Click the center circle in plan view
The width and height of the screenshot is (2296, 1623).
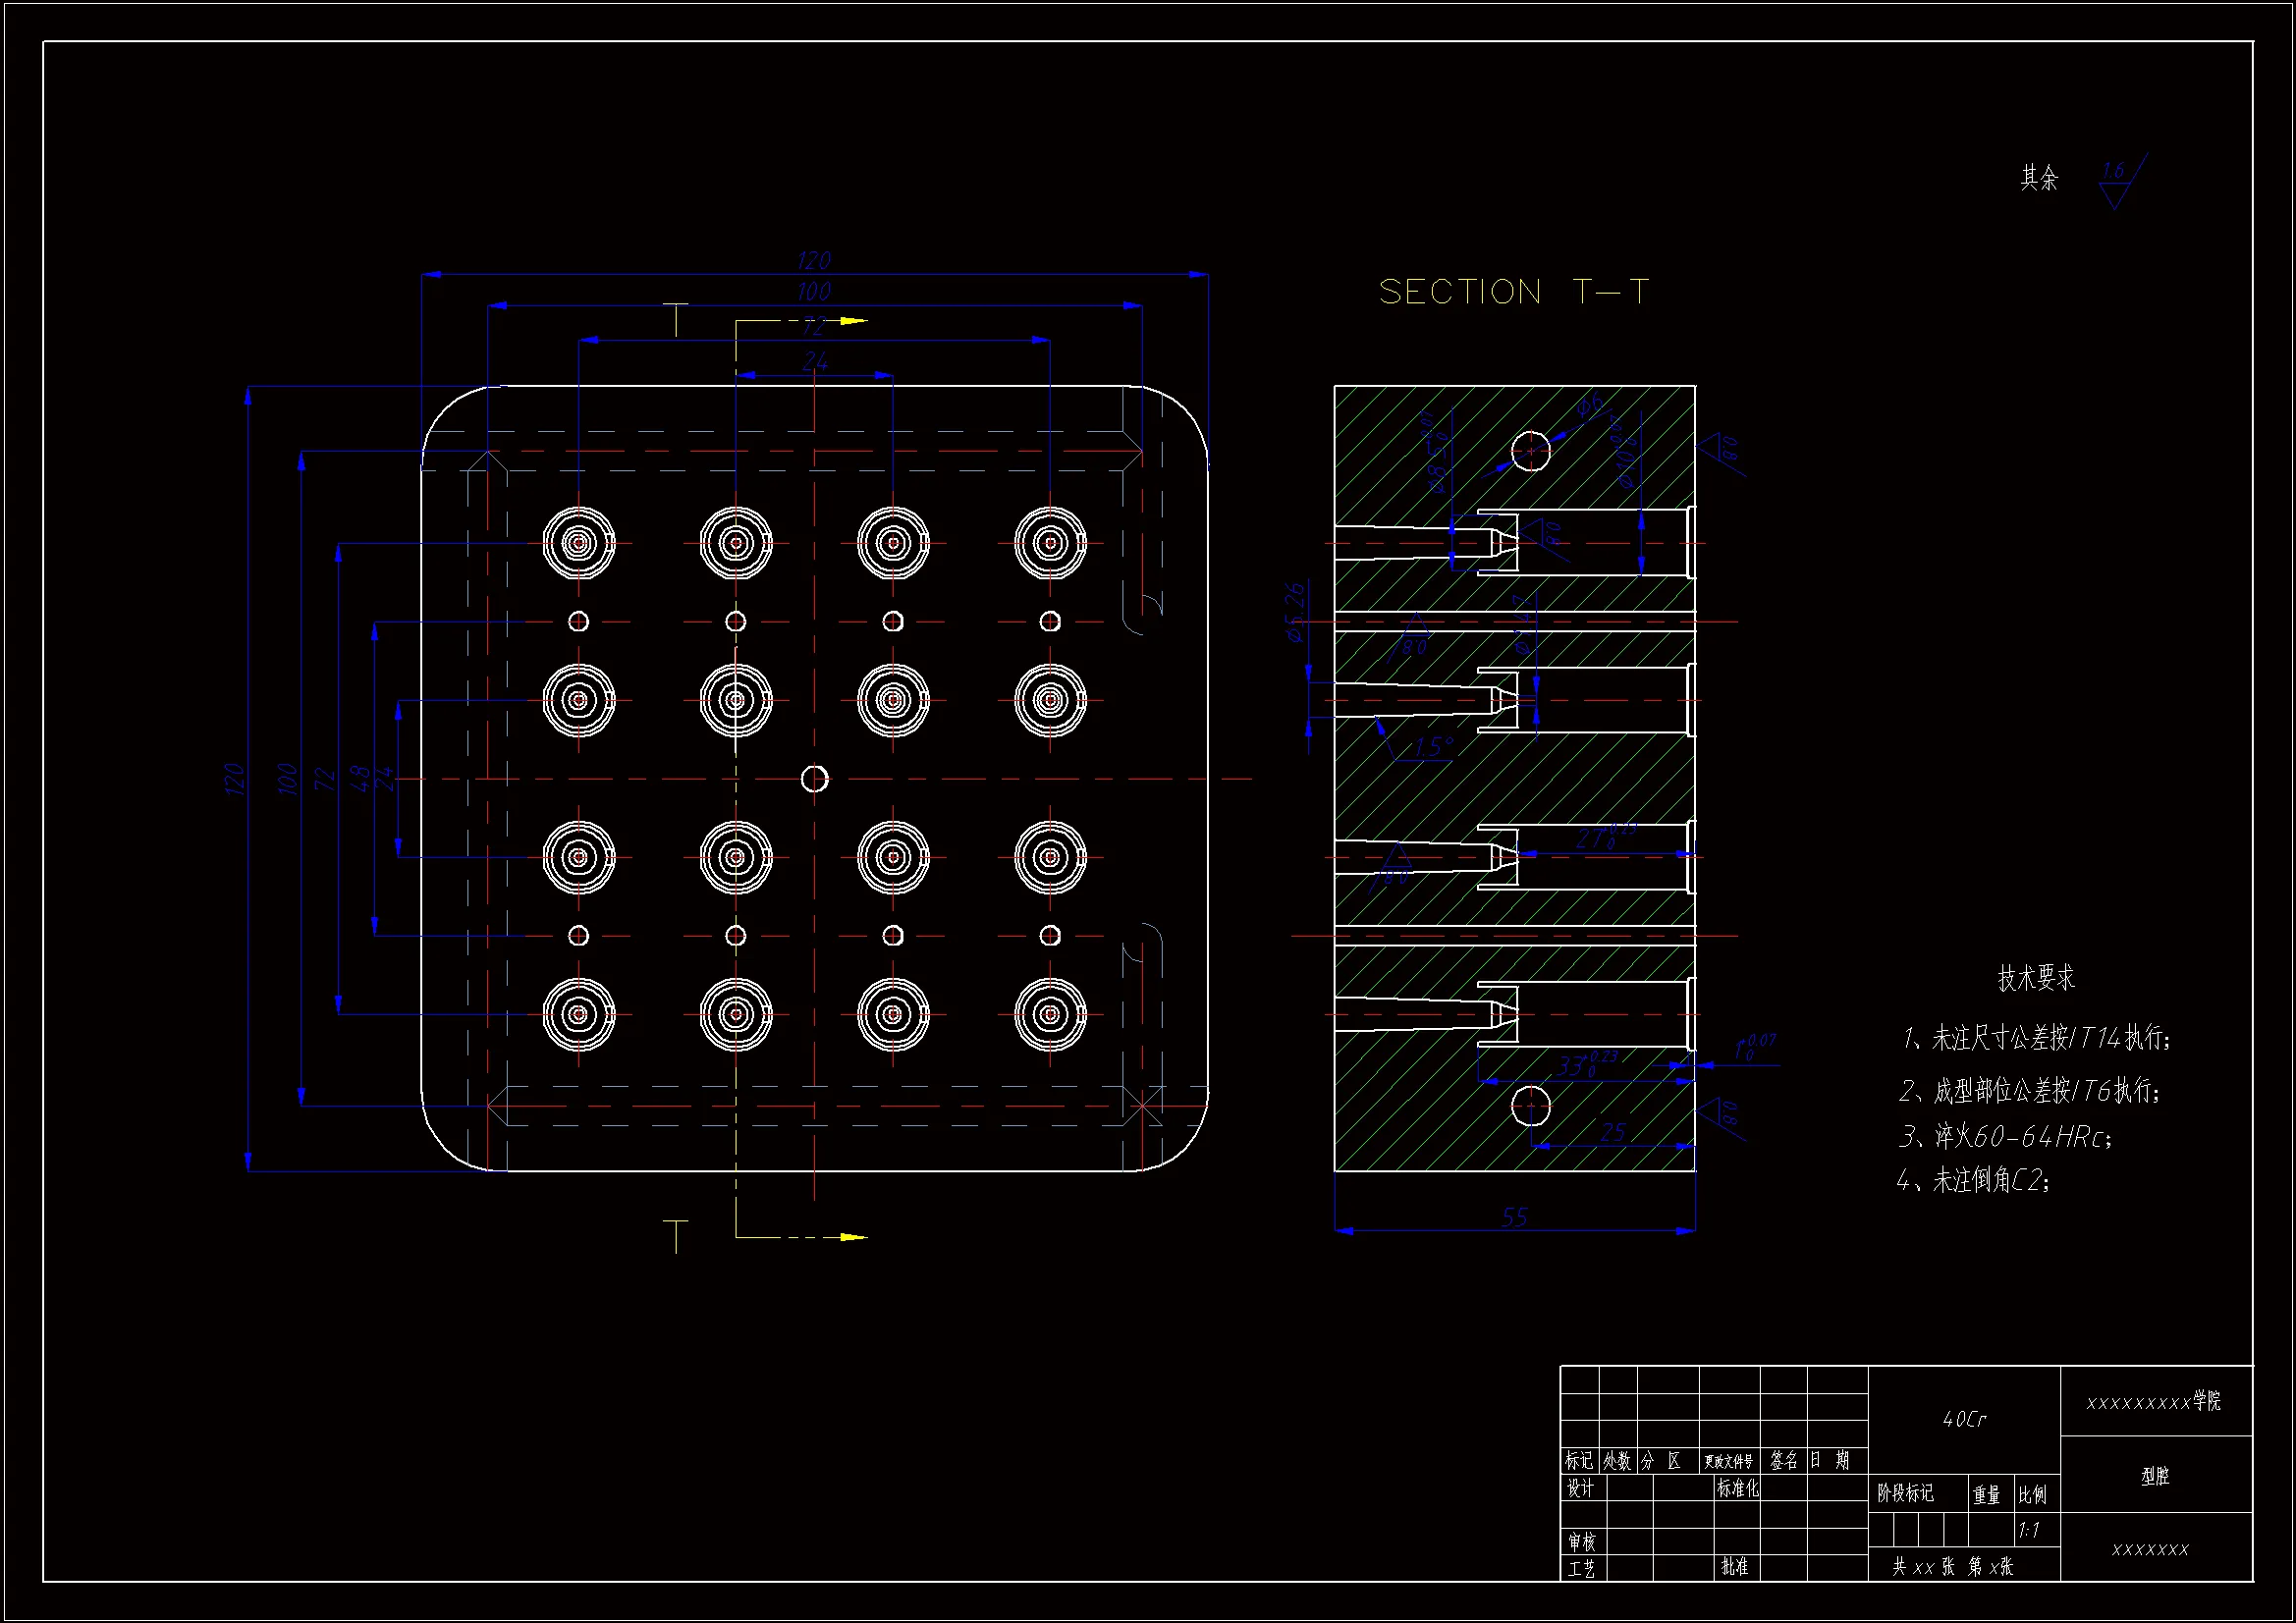click(x=815, y=778)
